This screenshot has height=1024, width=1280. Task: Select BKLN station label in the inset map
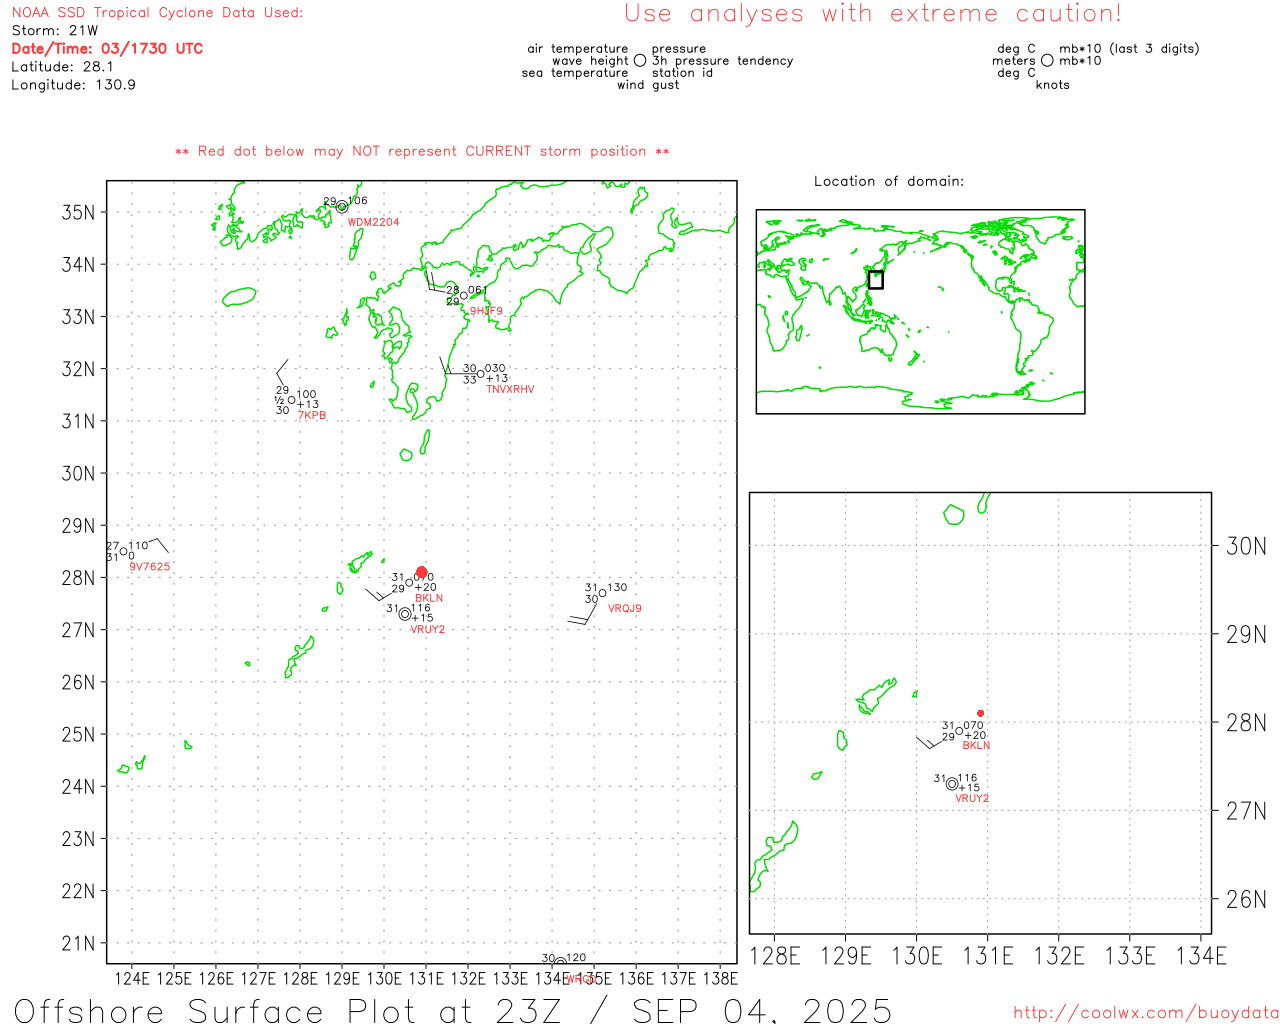(x=976, y=745)
